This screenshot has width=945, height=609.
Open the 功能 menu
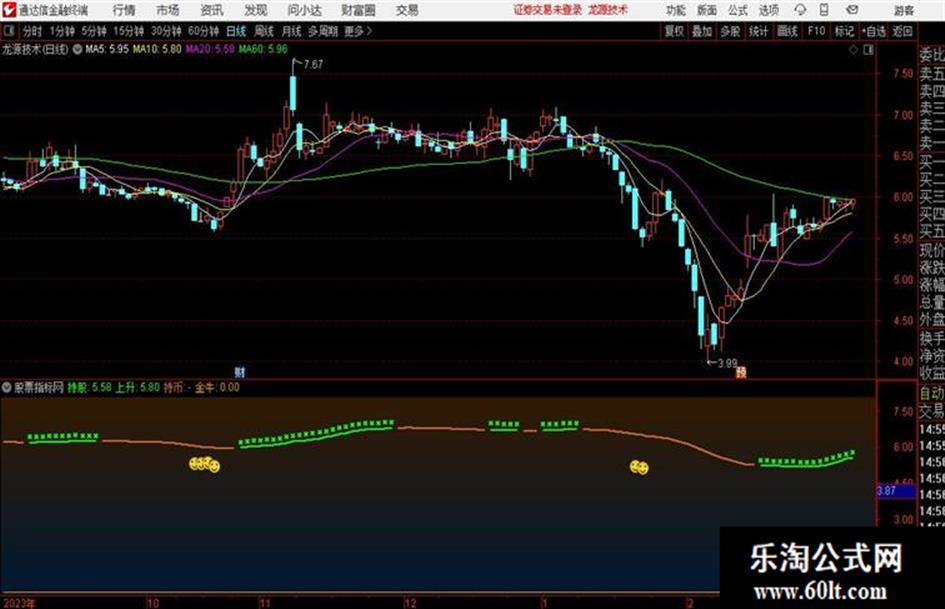pyautogui.click(x=676, y=10)
